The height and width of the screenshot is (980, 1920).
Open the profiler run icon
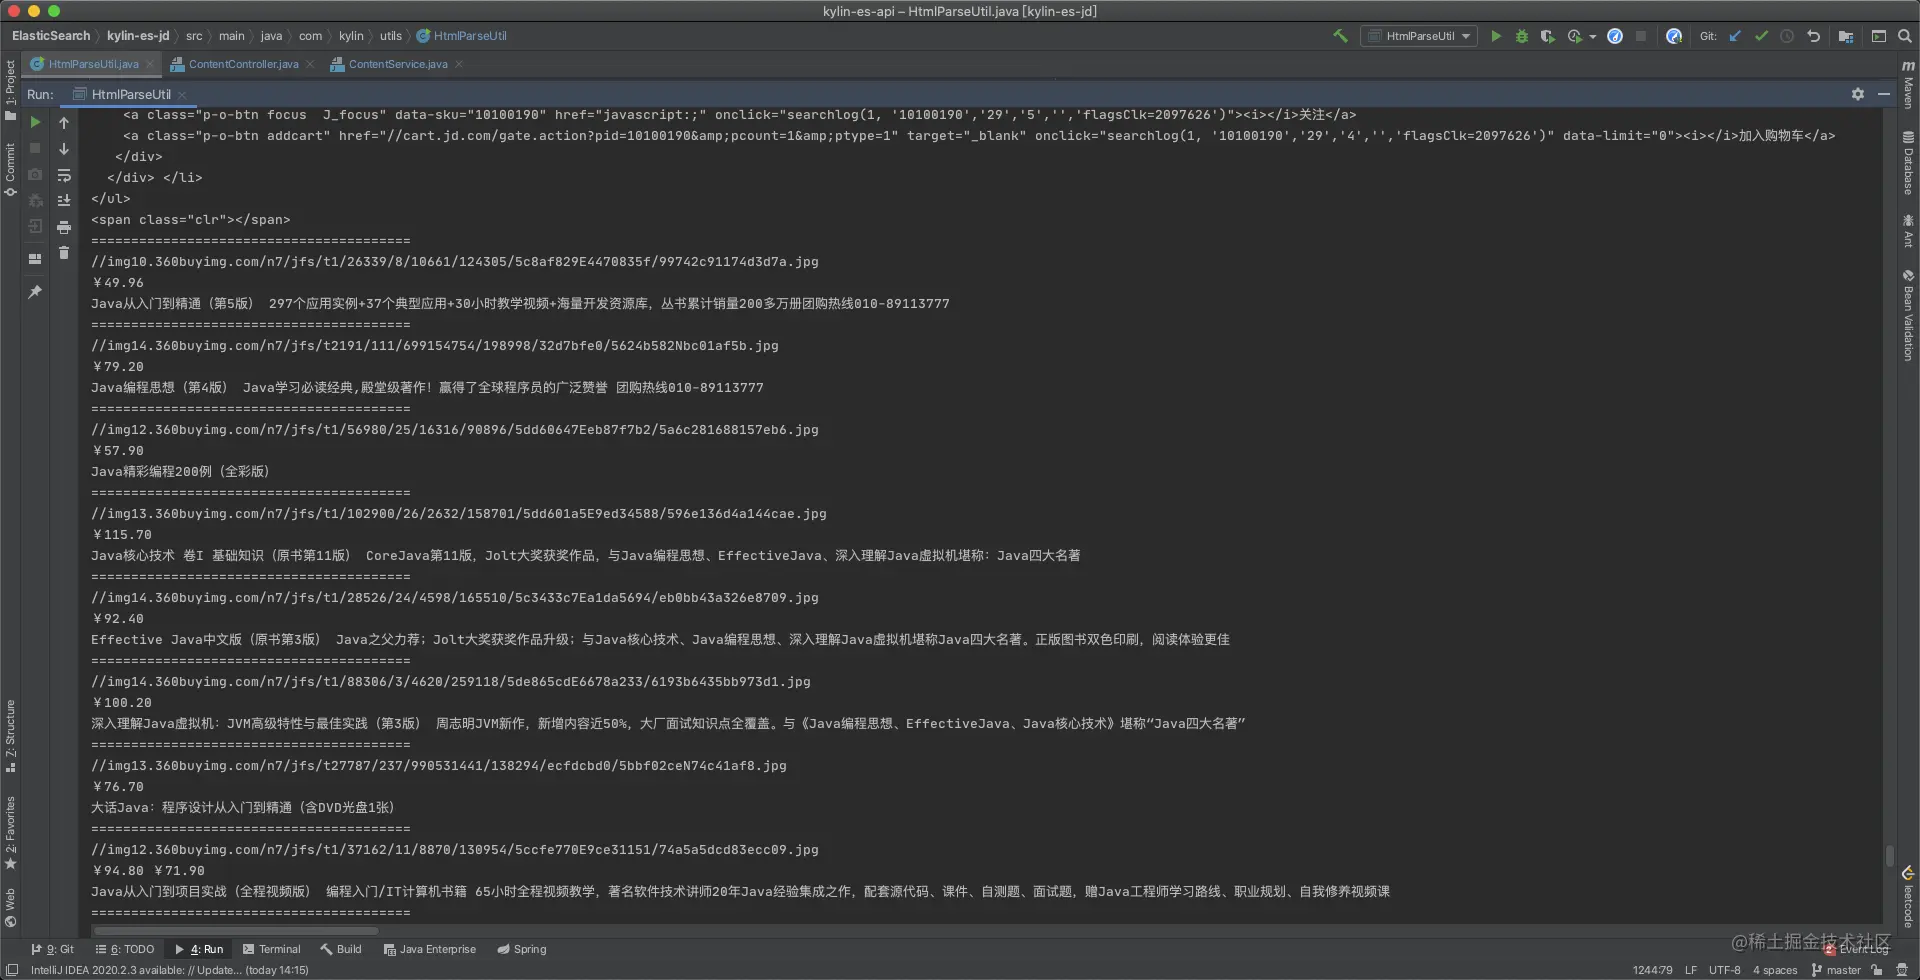pyautogui.click(x=1575, y=36)
